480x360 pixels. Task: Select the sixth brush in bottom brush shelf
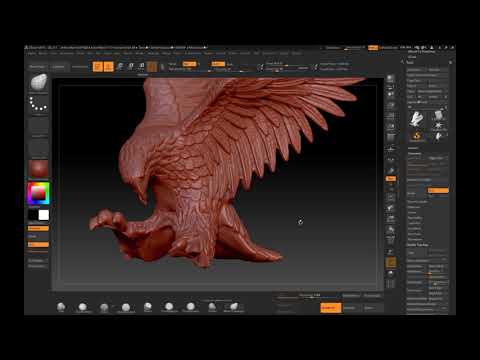[169, 306]
